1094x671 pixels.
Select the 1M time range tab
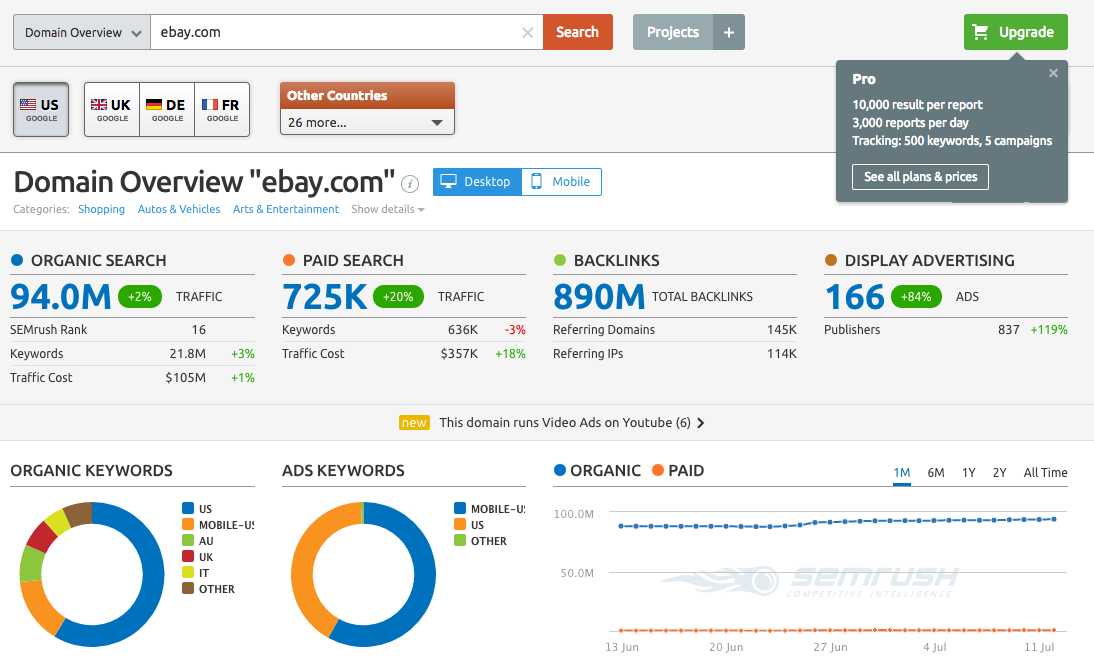[x=901, y=473]
